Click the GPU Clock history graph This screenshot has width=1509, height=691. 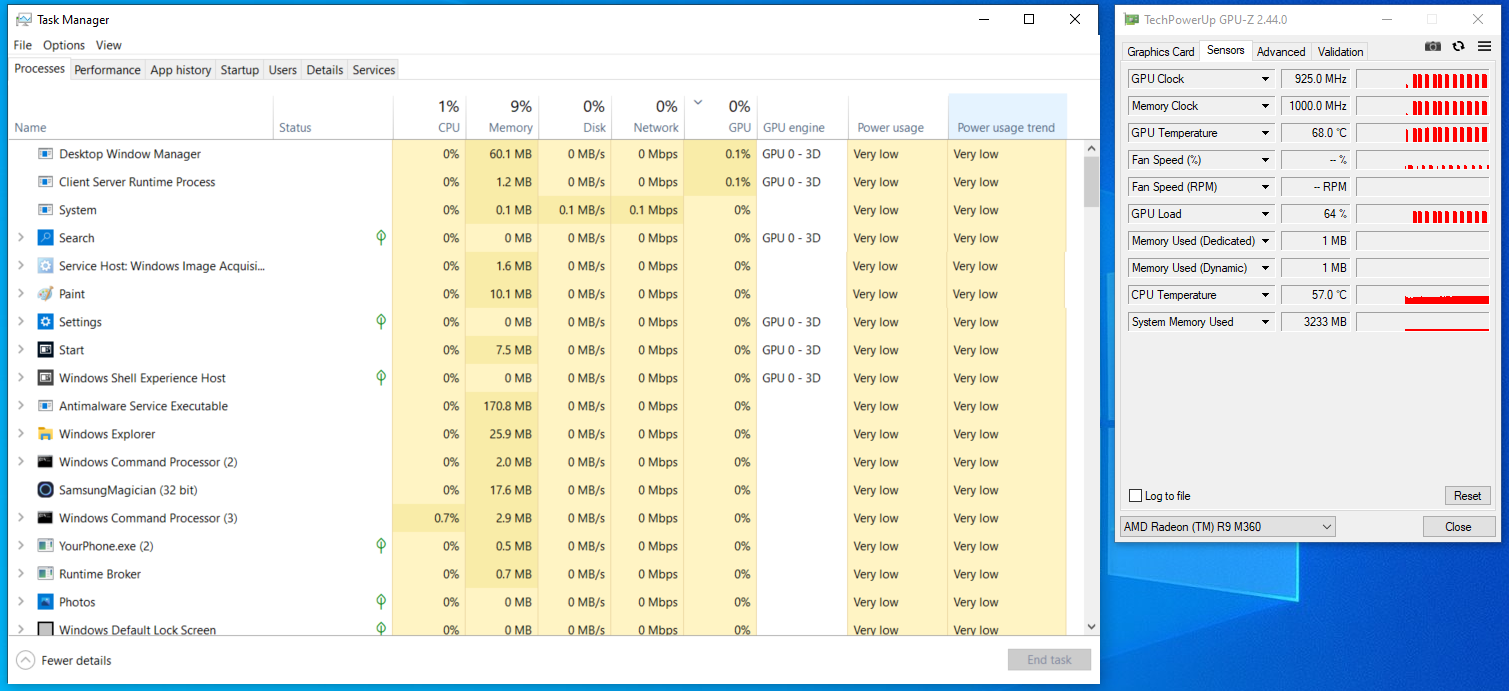point(1424,79)
